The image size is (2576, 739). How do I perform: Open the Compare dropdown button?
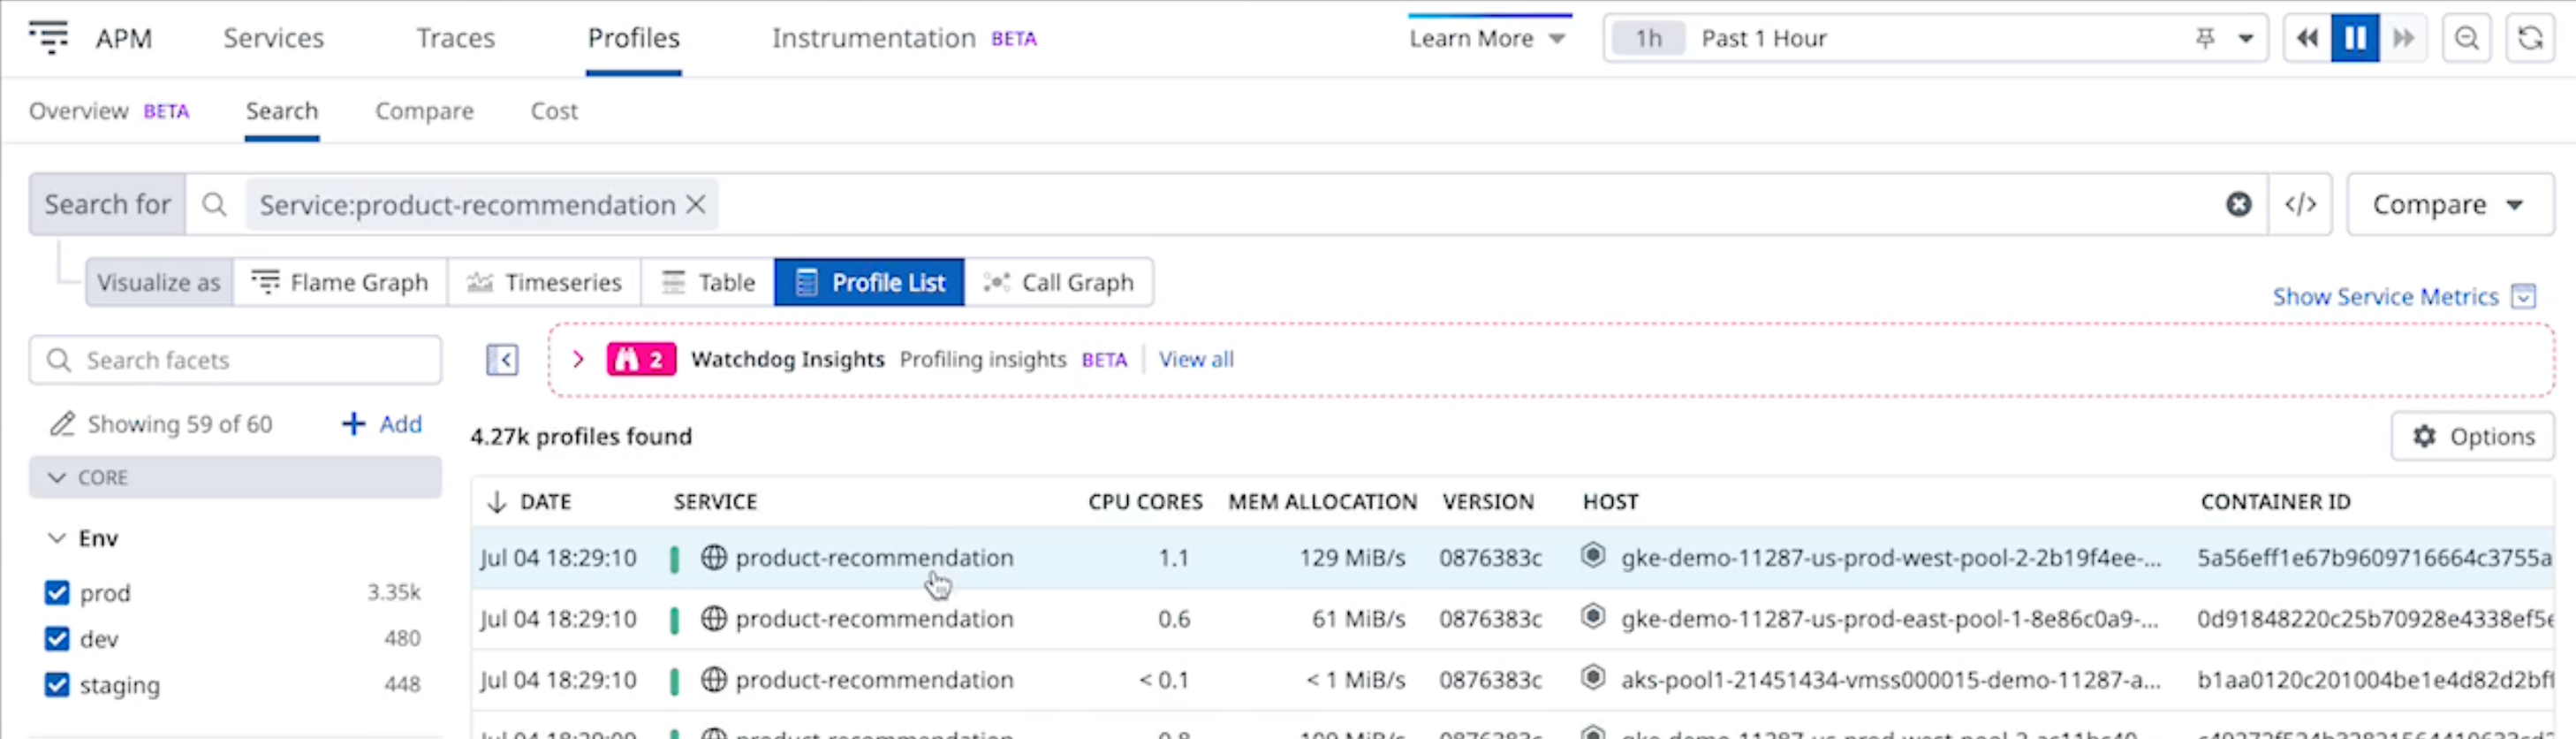tap(2449, 204)
